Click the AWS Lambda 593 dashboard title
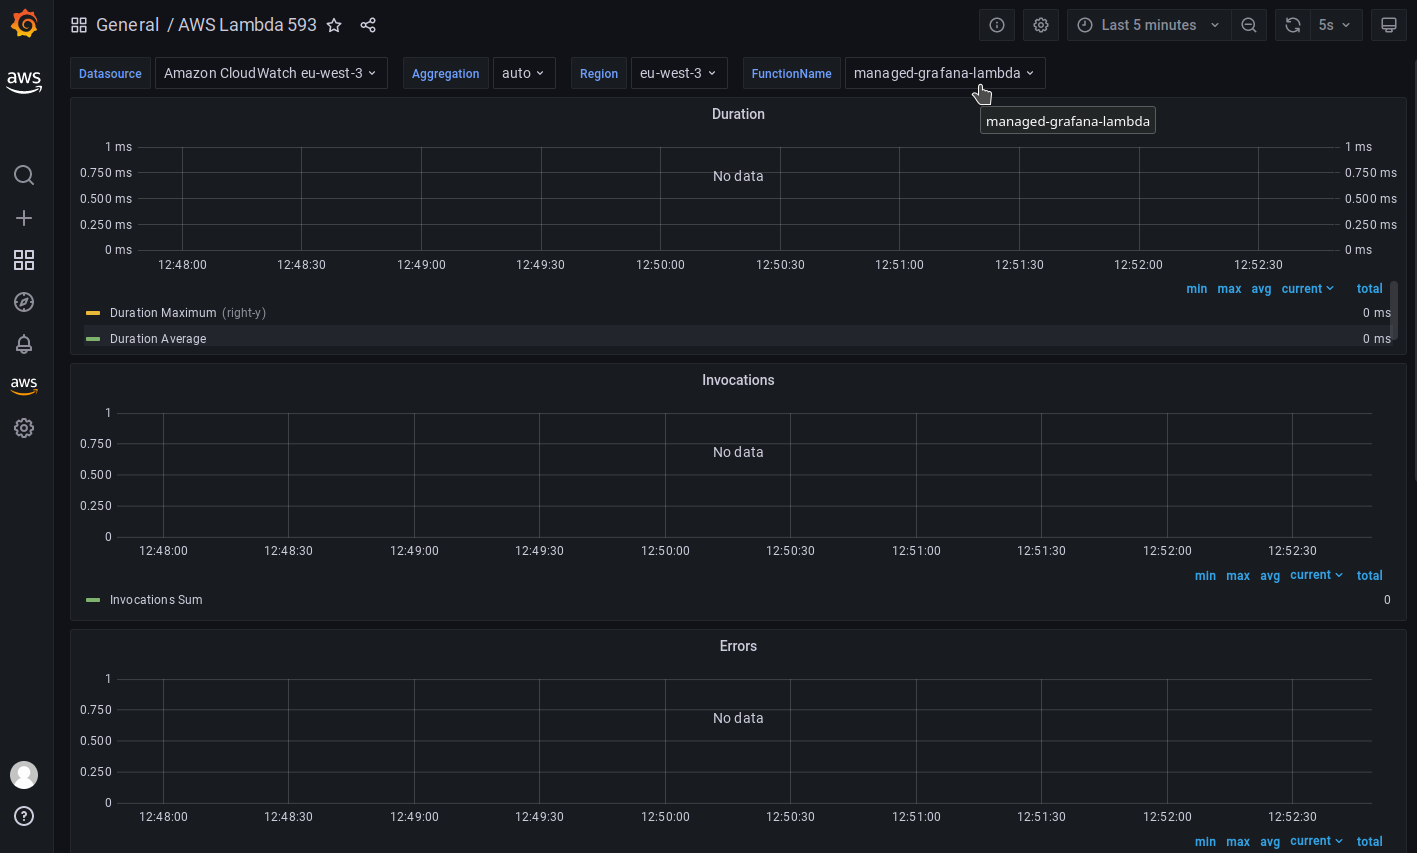Image resolution: width=1417 pixels, height=853 pixels. click(247, 25)
